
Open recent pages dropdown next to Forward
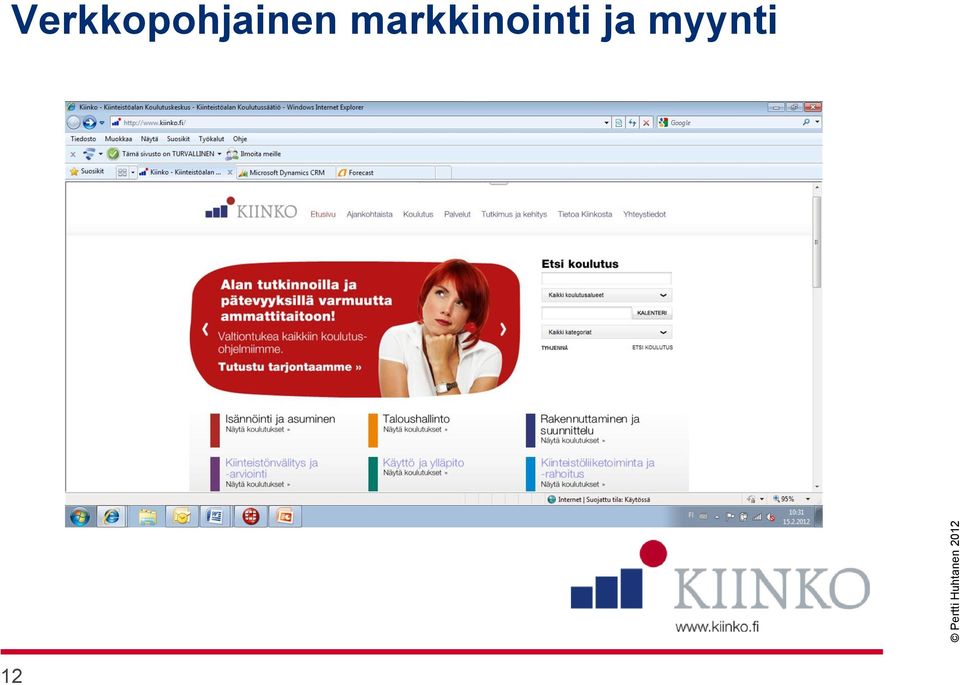click(102, 123)
